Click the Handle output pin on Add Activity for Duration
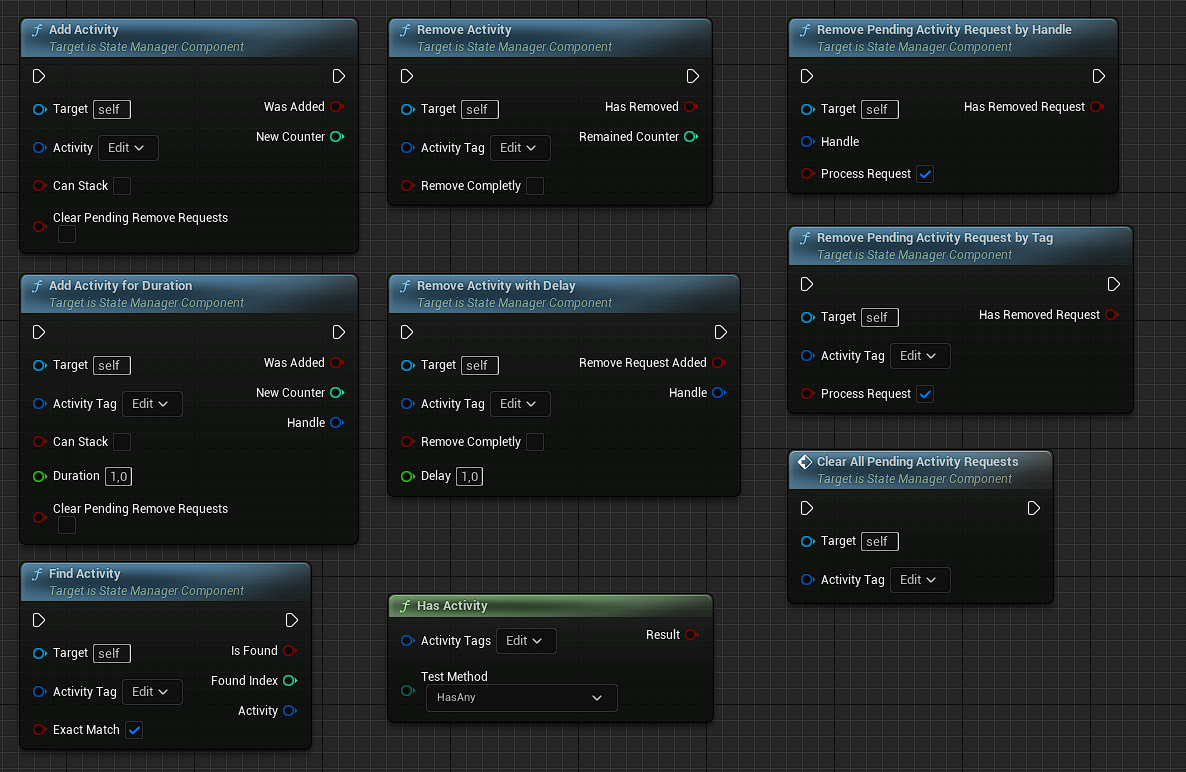Screen dimensions: 1186x772 (337, 423)
